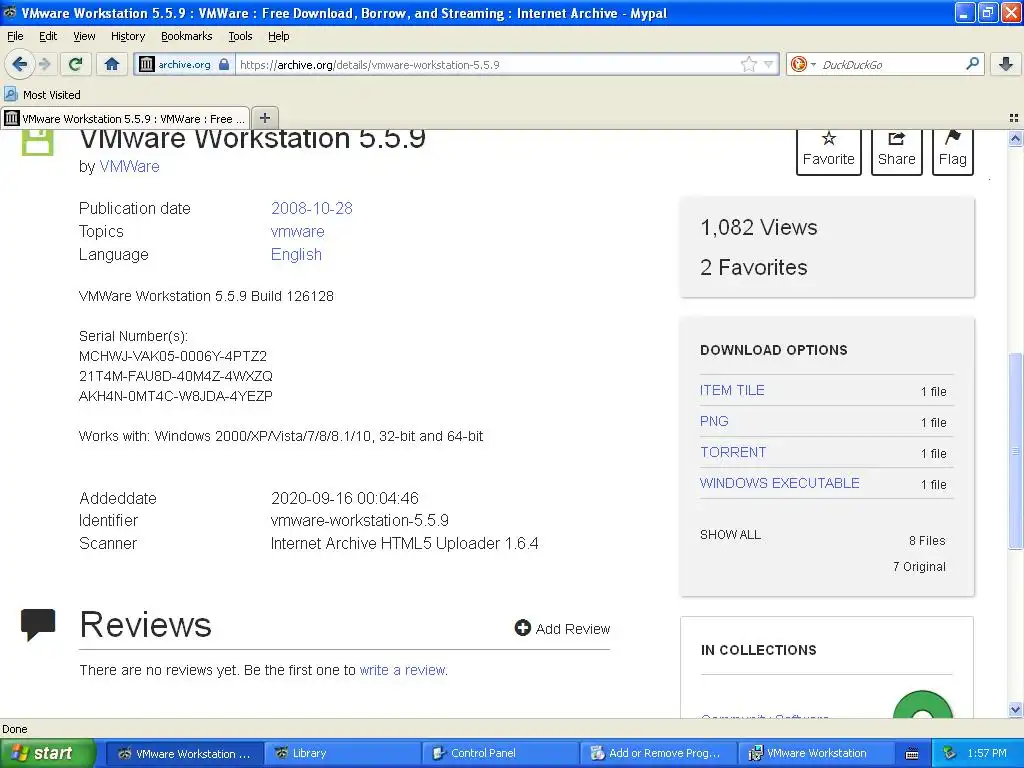Viewport: 1024px width, 768px height.
Task: Open the Home page icon
Action: 112,64
